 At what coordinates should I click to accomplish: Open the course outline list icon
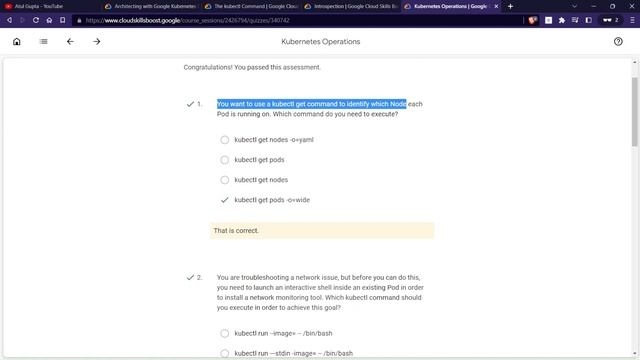tap(44, 42)
